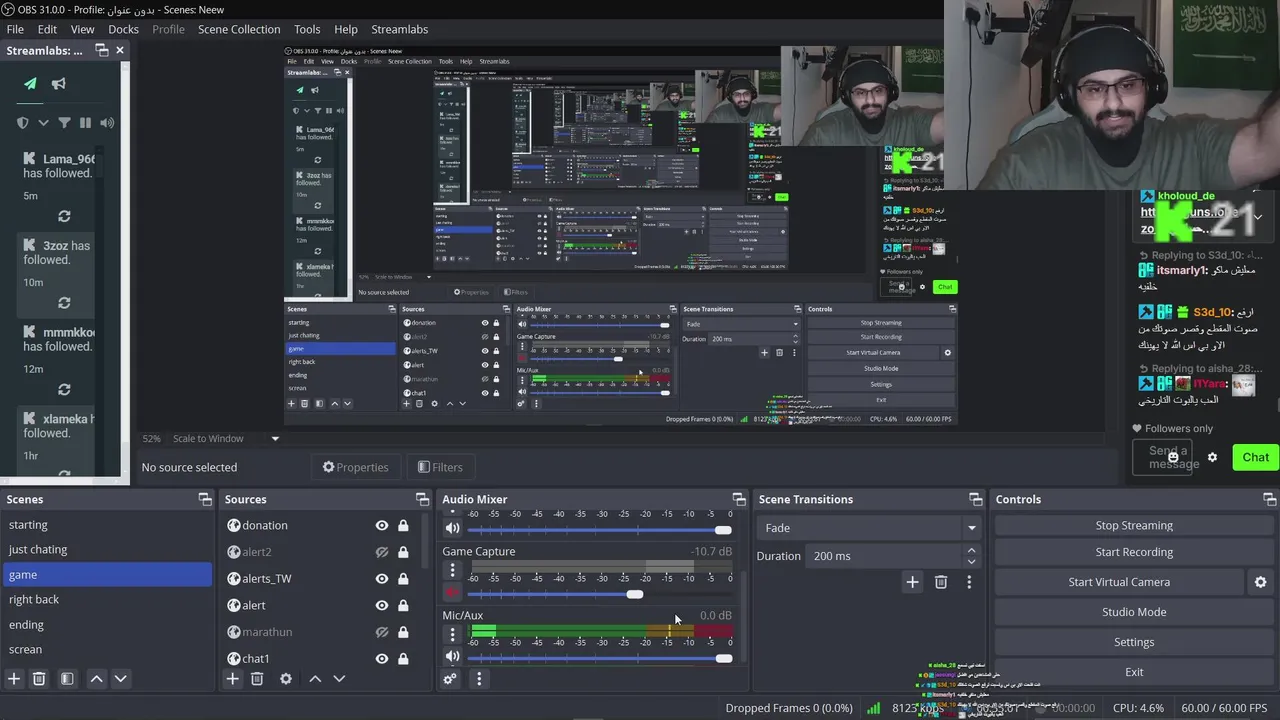Open the Fade transition dropdown

[x=868, y=528]
